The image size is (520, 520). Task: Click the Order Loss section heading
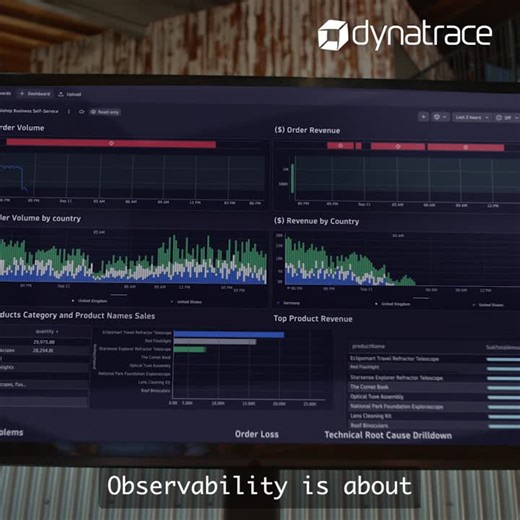(257, 434)
